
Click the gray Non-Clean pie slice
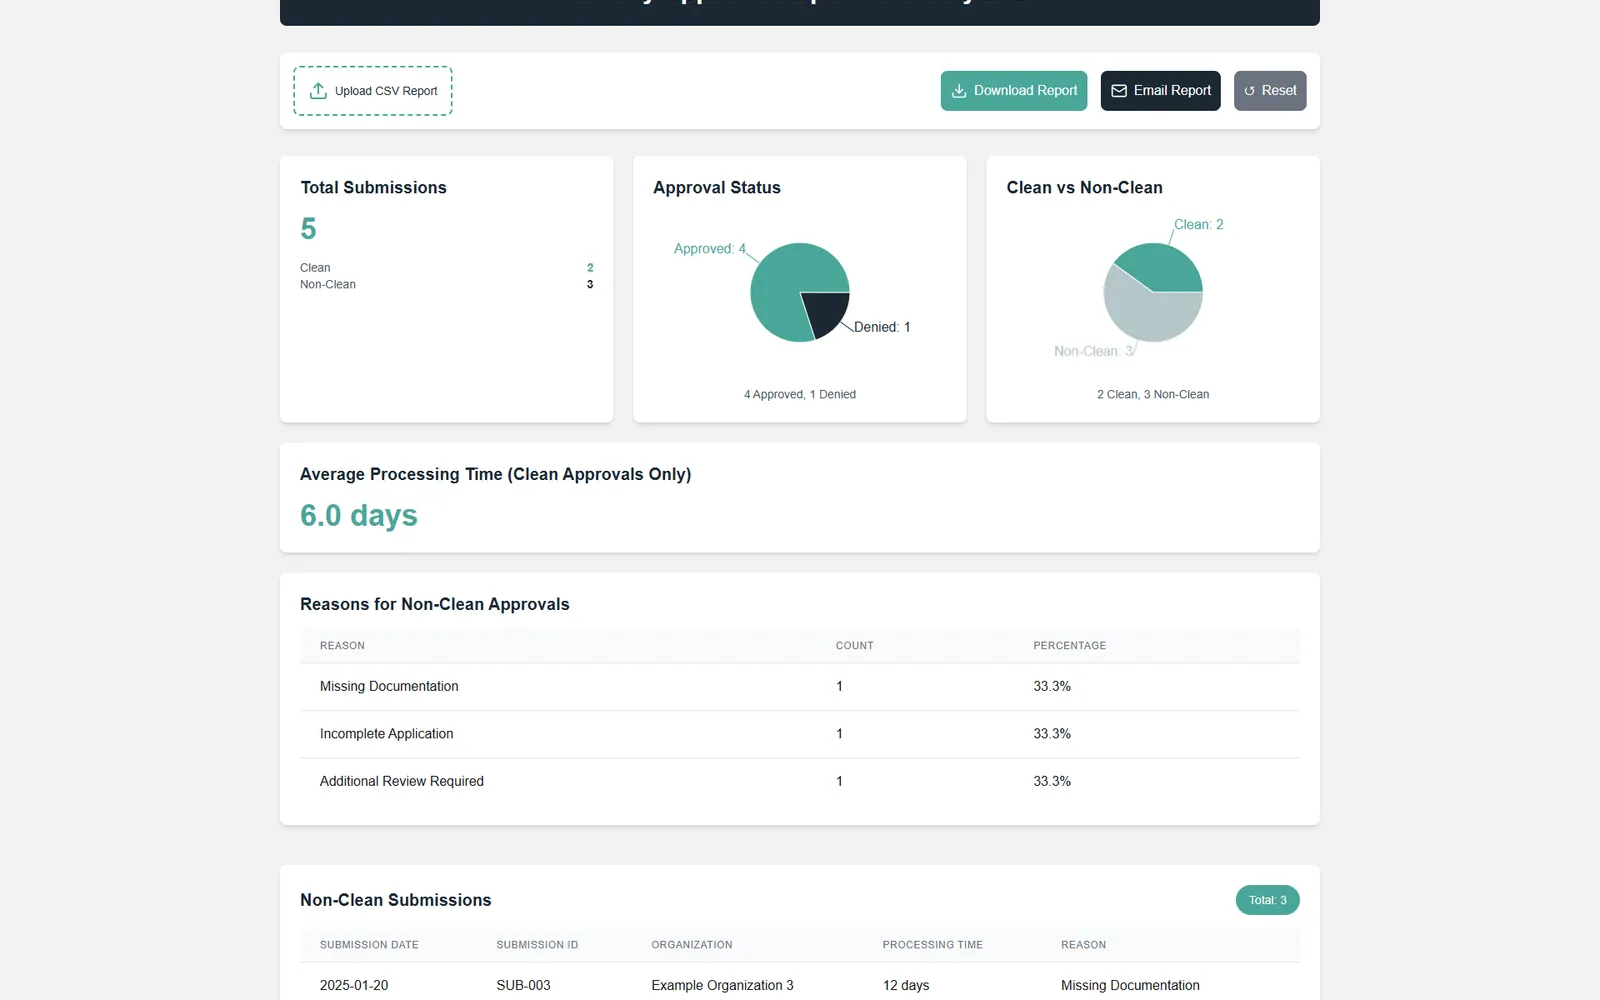[x=1145, y=312]
